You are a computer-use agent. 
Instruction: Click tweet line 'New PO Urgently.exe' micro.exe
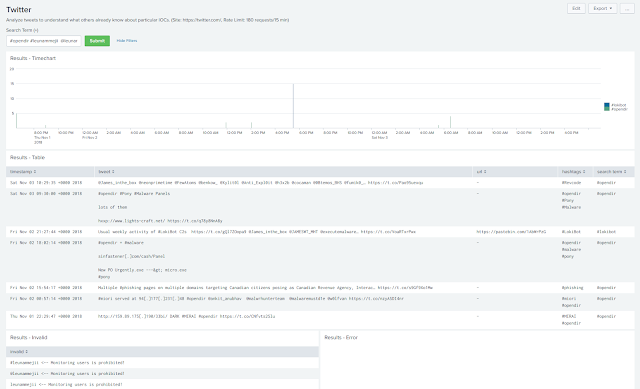142,270
